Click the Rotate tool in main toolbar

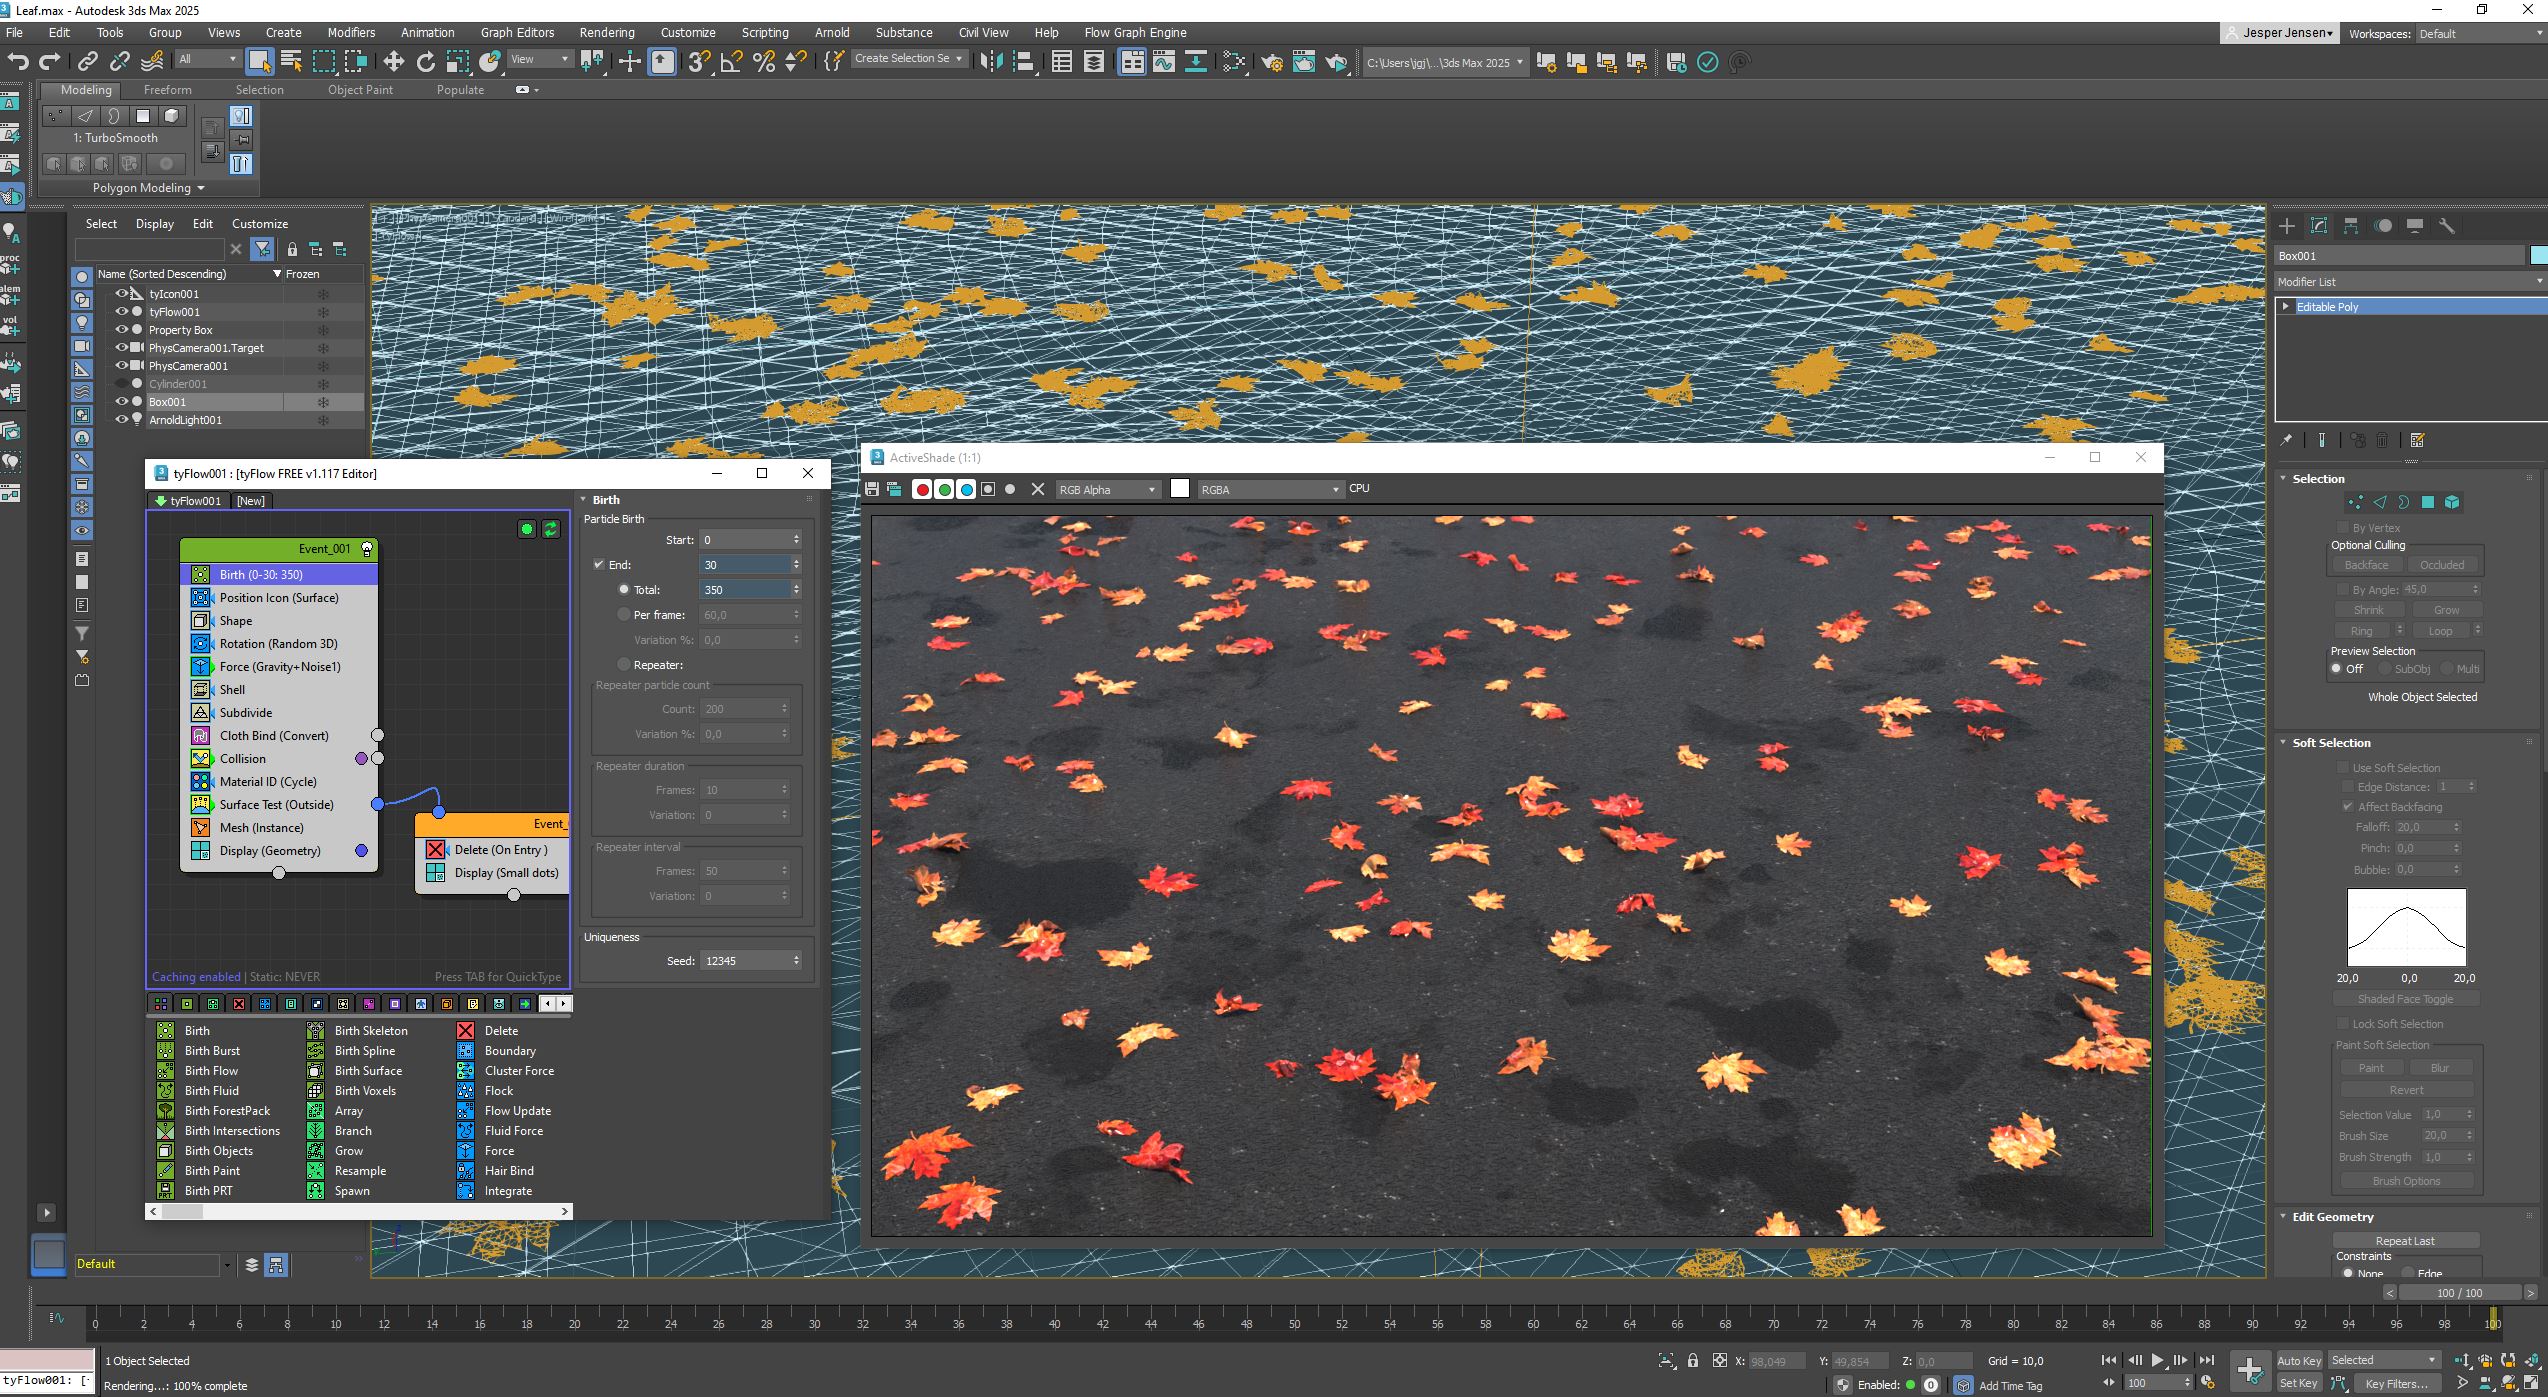tap(425, 62)
